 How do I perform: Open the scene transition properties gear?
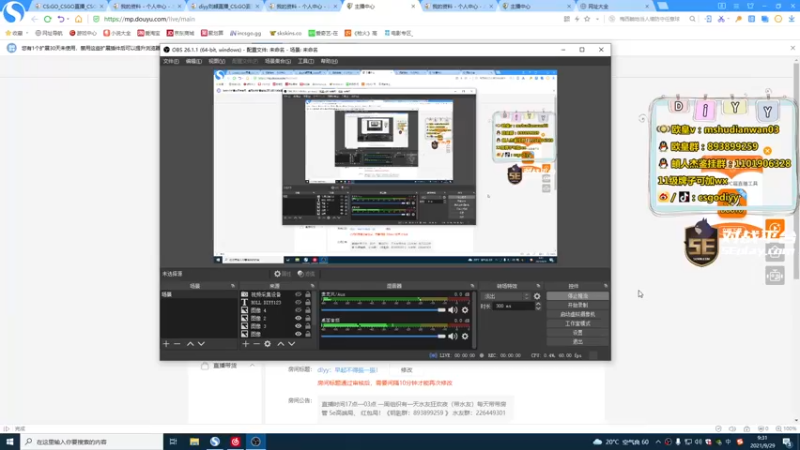[537, 296]
